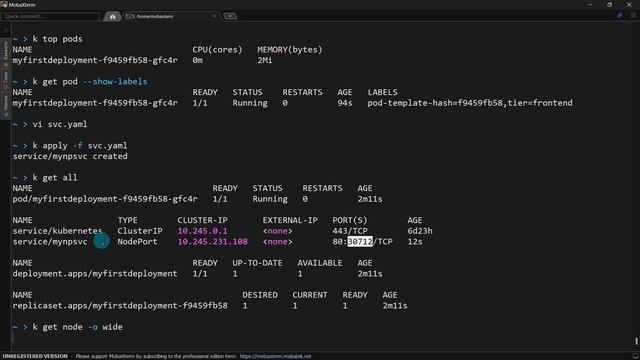Image resolution: width=640 pixels, height=360 pixels.
Task: Click the '2Mi' memory value
Action: click(264, 60)
